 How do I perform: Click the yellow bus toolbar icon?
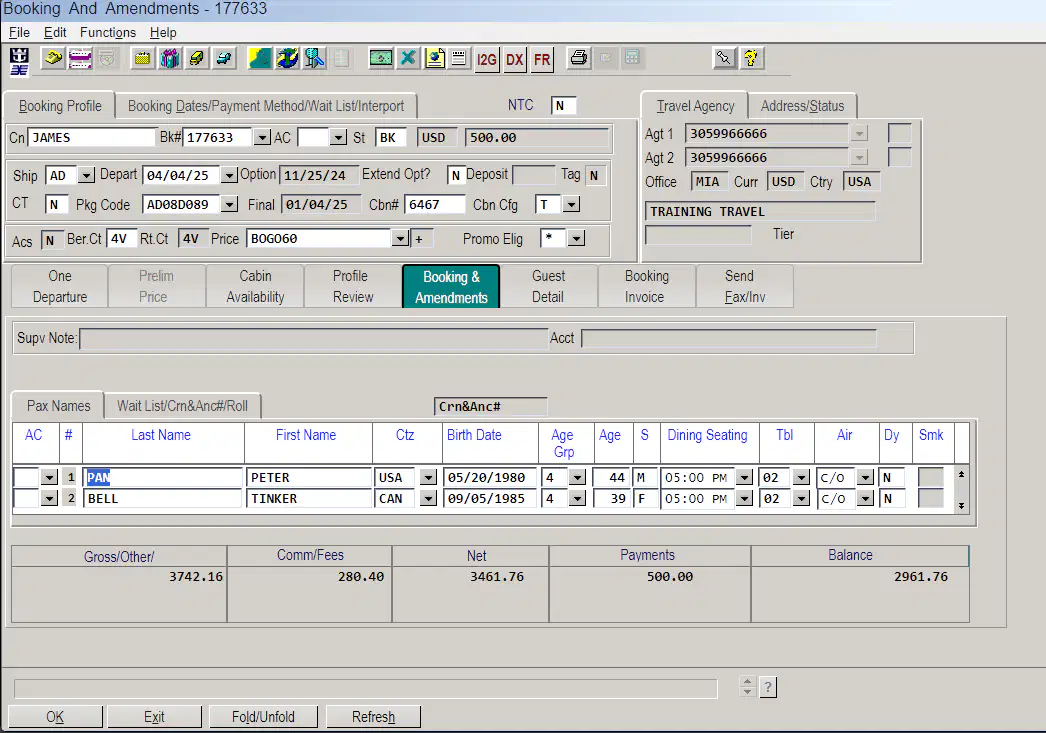[x=197, y=59]
